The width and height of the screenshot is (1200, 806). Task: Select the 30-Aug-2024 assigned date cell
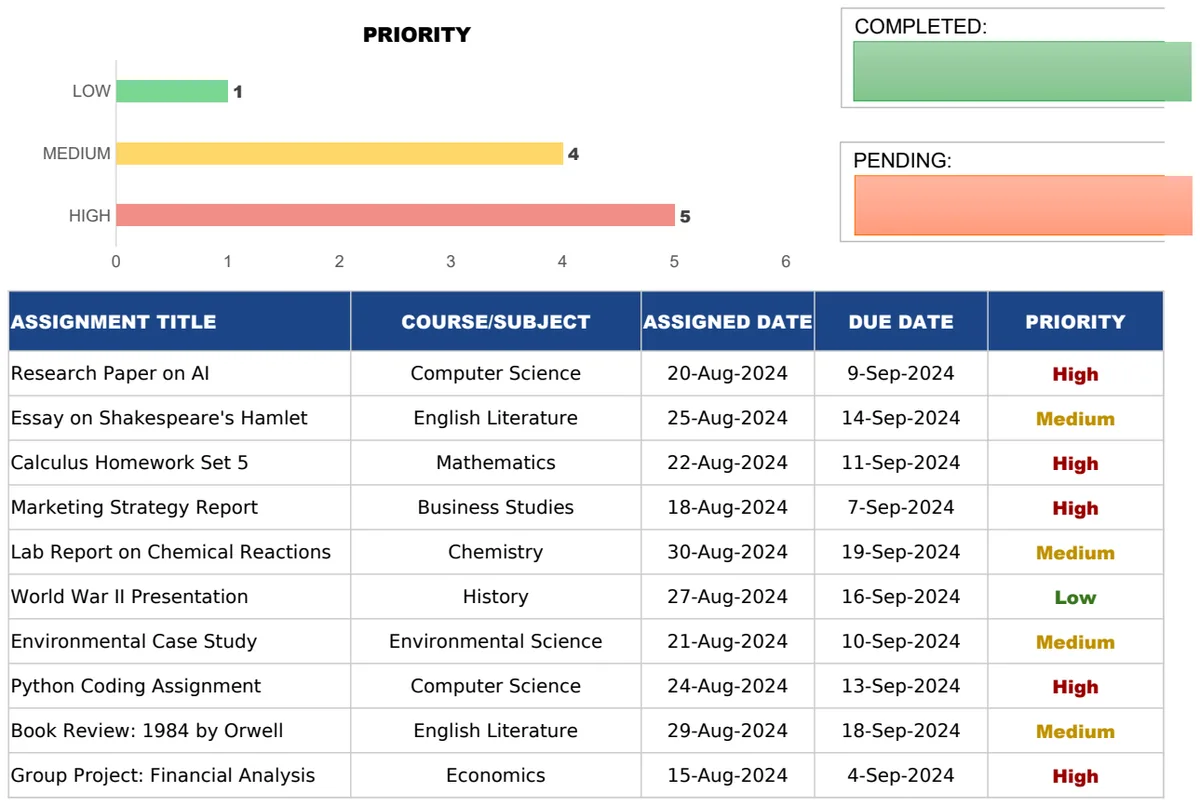click(728, 552)
